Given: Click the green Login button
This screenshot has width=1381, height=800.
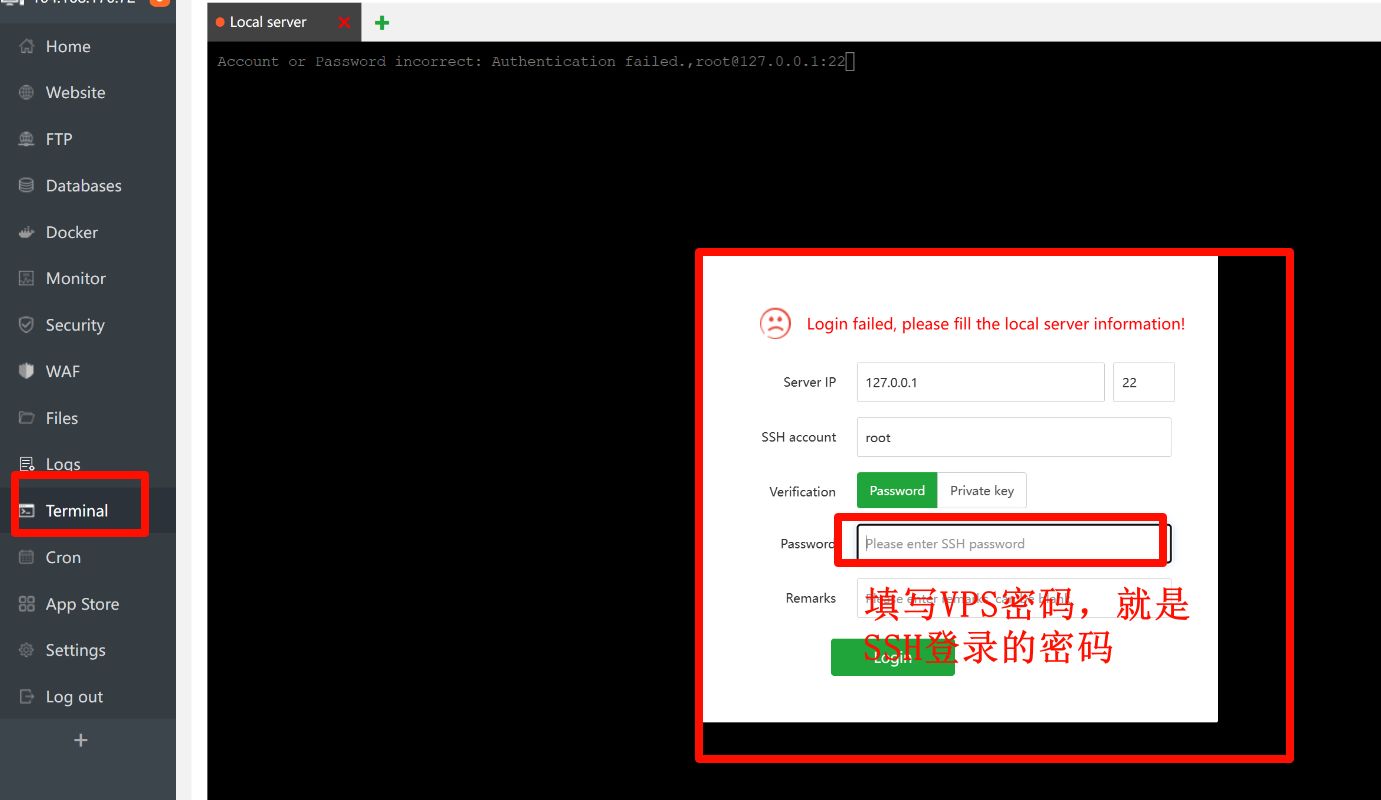Looking at the screenshot, I should point(892,657).
